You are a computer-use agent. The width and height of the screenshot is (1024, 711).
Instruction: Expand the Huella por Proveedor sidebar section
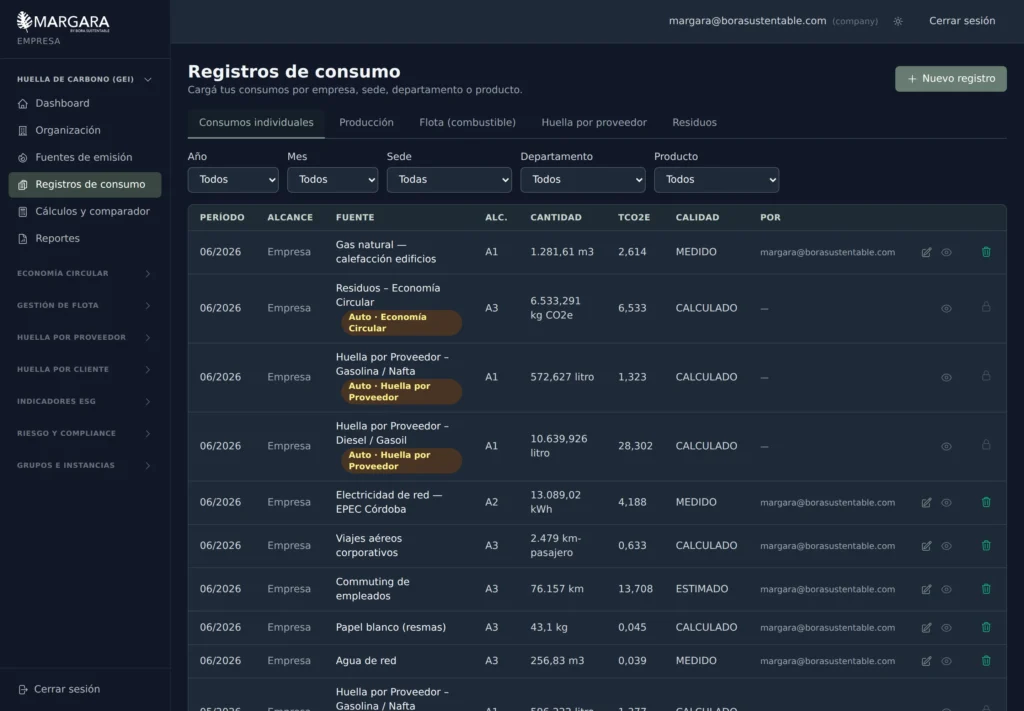tap(85, 338)
